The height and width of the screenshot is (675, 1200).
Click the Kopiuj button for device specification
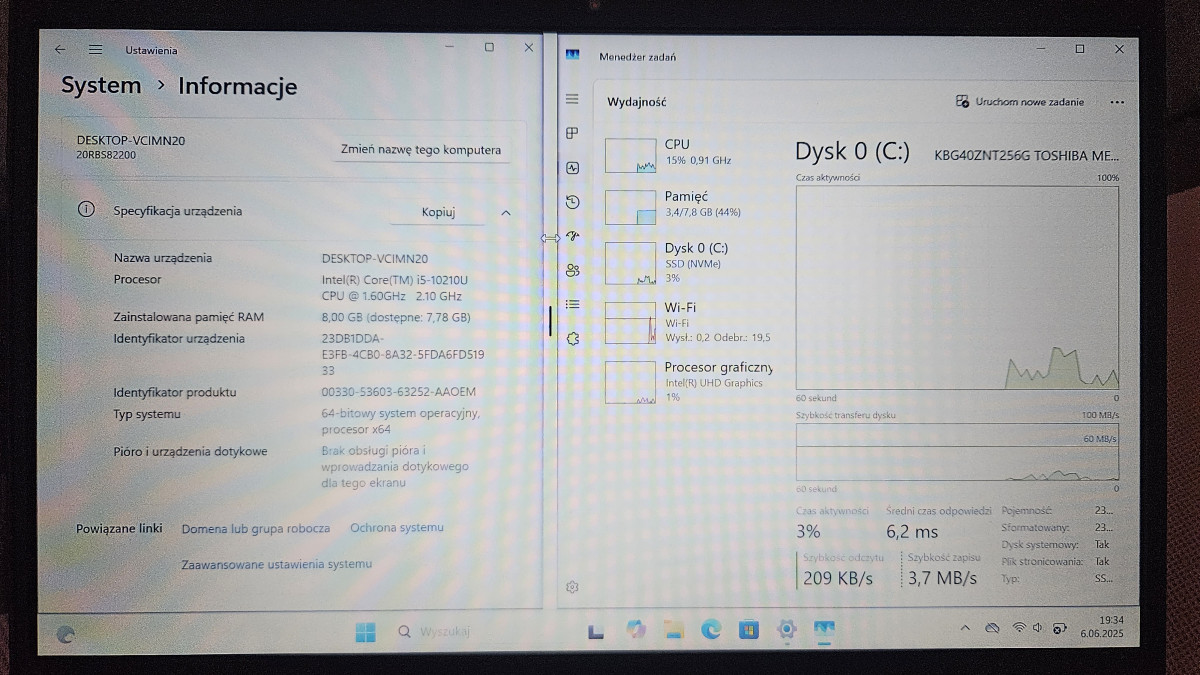click(x=438, y=212)
